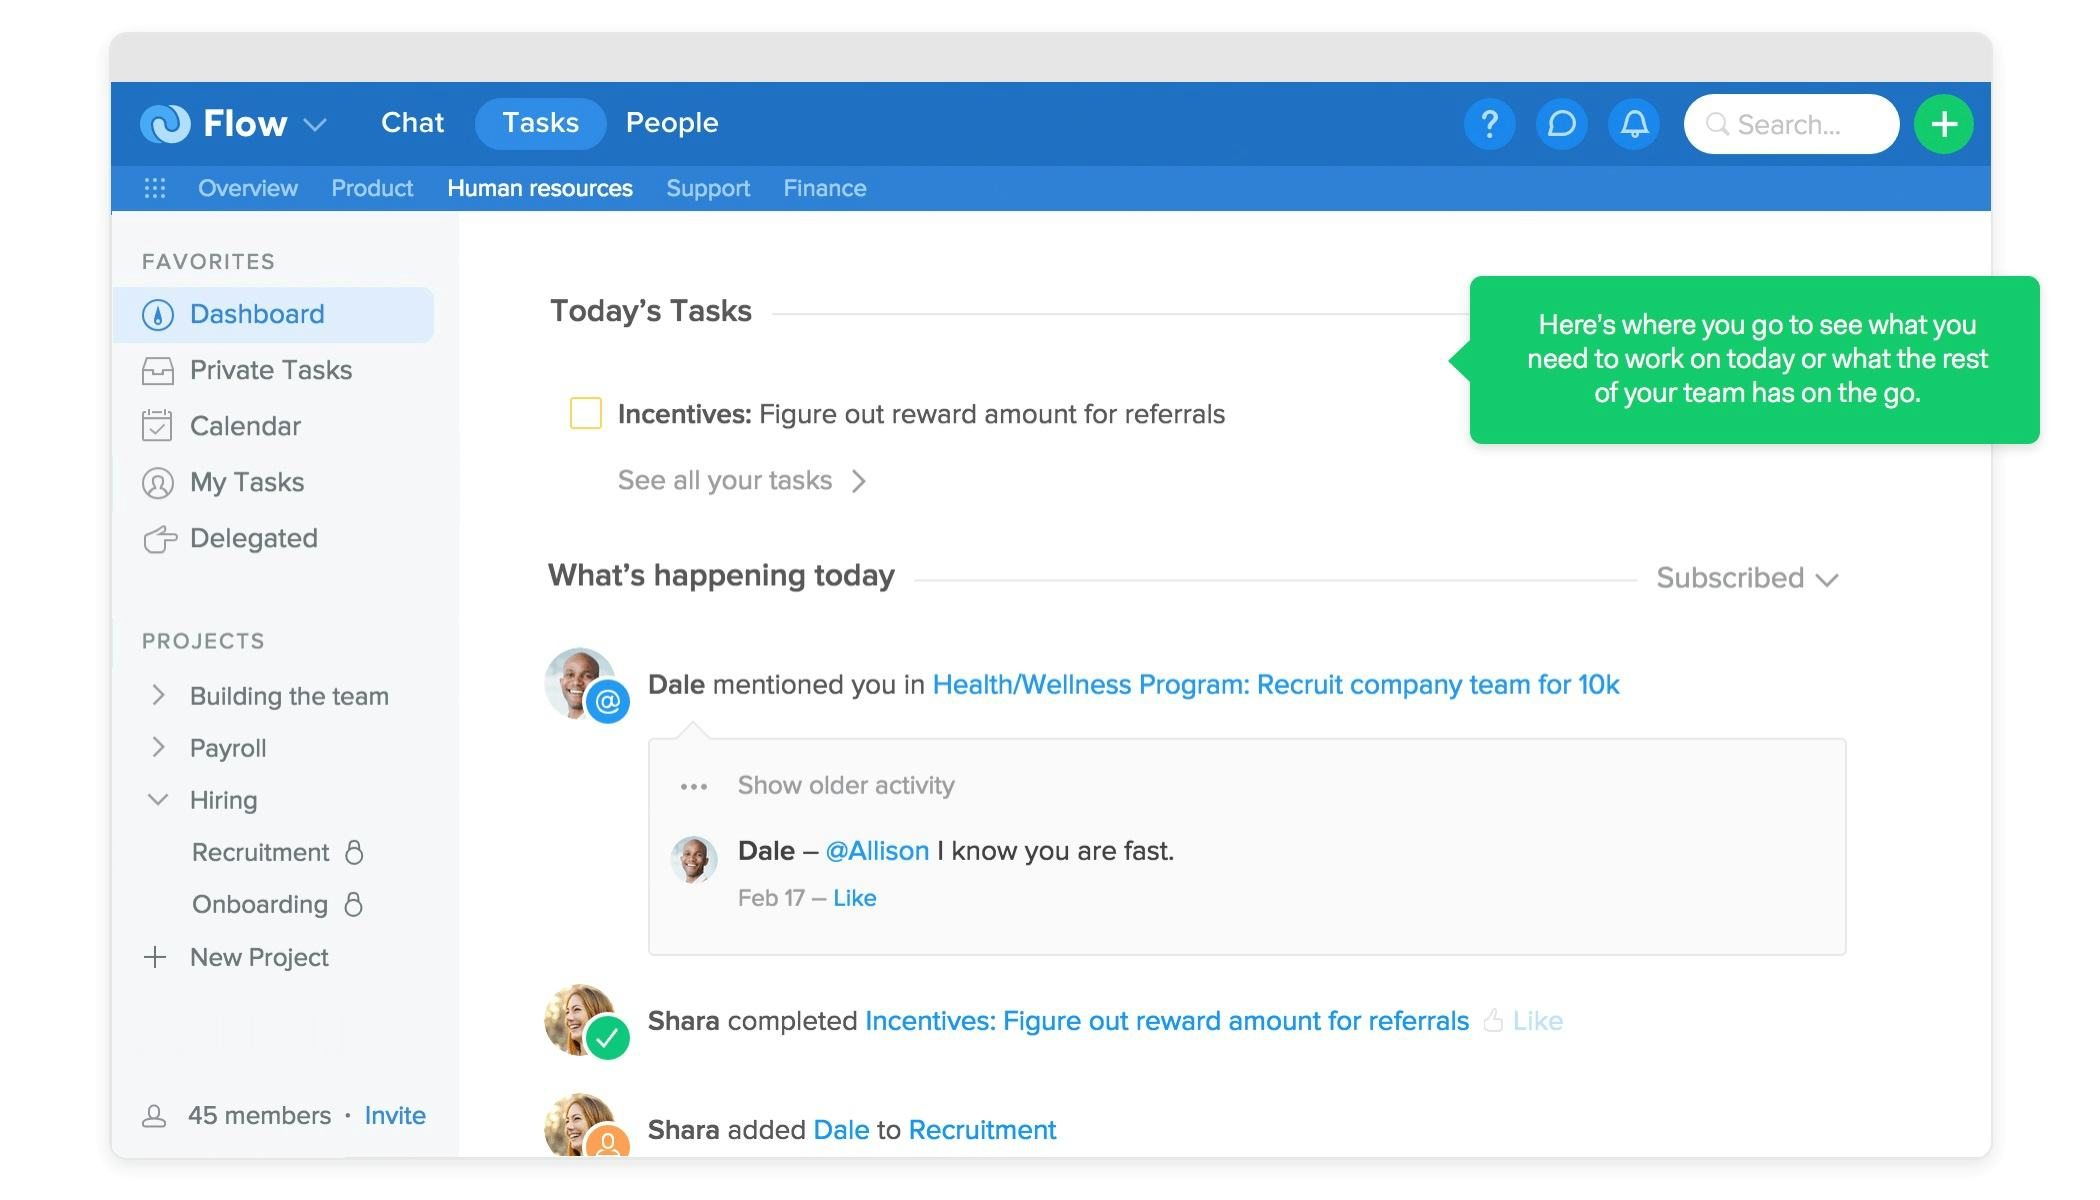Open notifications bell icon

1634,124
